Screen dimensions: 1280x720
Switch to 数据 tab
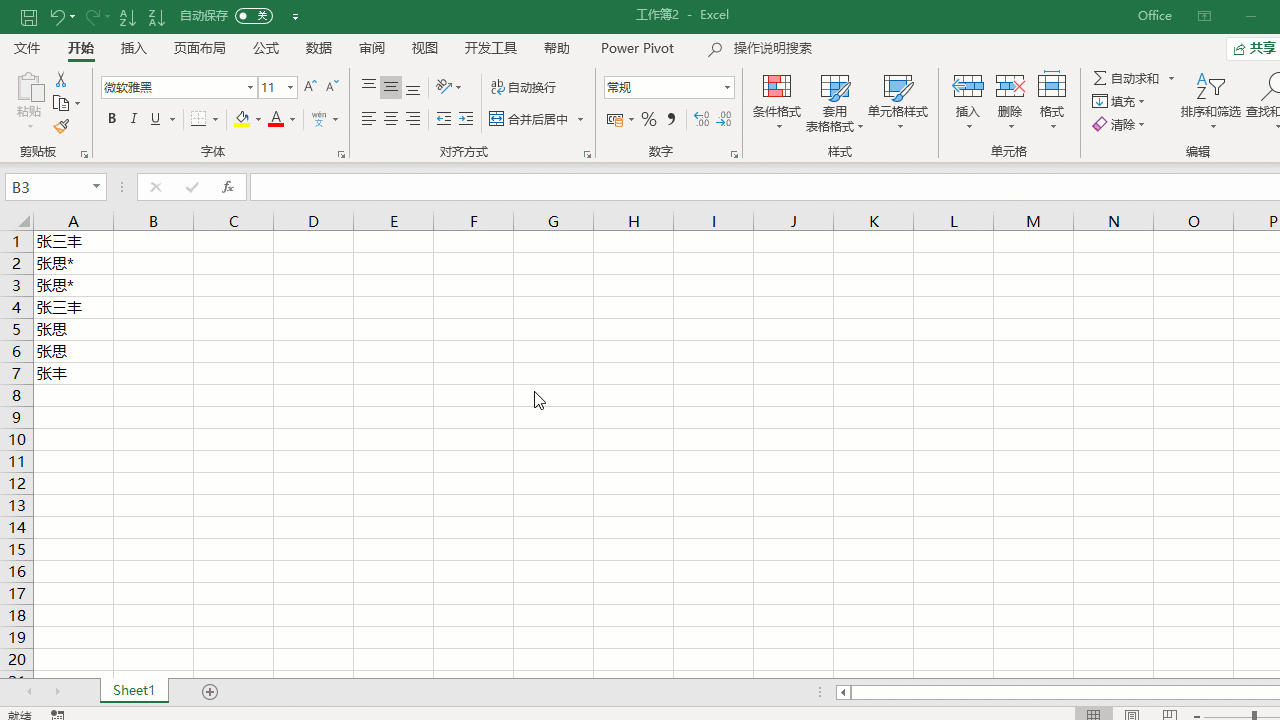pyautogui.click(x=319, y=48)
